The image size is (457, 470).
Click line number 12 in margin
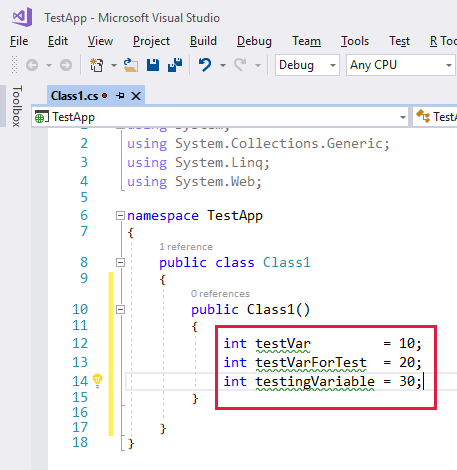coord(80,343)
